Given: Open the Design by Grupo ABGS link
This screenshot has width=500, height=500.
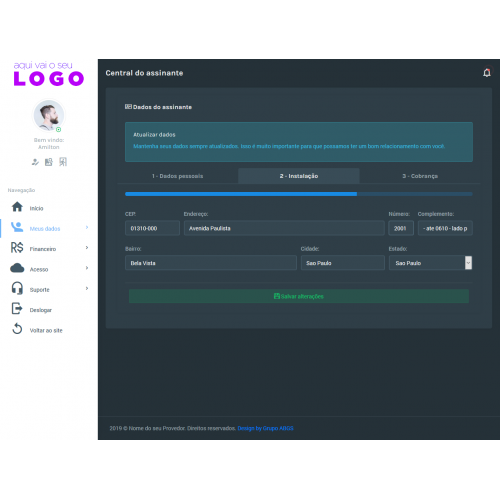Looking at the screenshot, I should coord(265,428).
